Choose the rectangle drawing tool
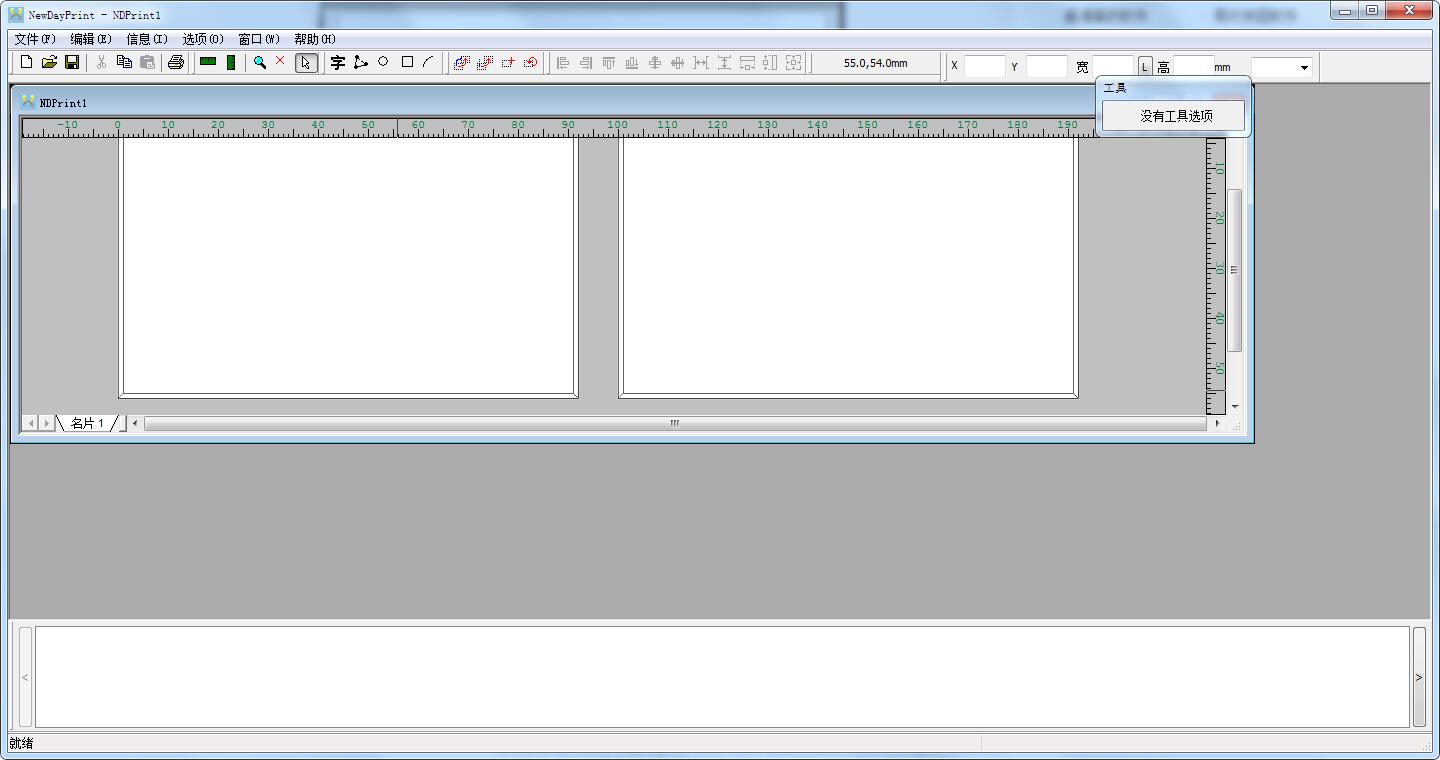 407,62
